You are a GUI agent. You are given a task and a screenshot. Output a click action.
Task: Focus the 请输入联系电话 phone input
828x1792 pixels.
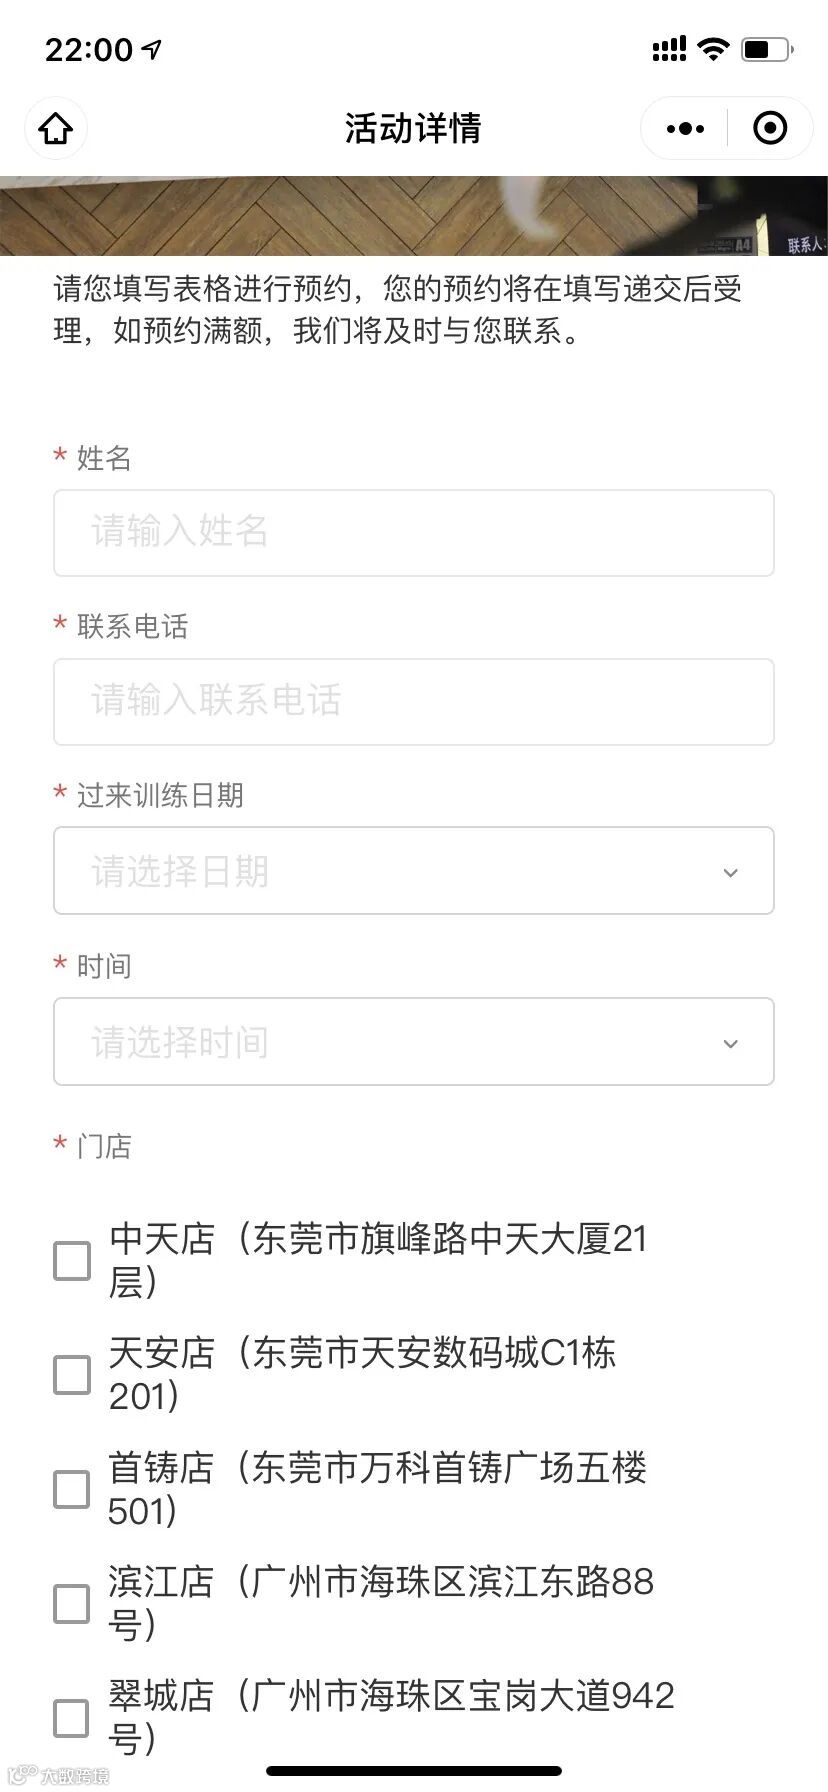tap(413, 701)
